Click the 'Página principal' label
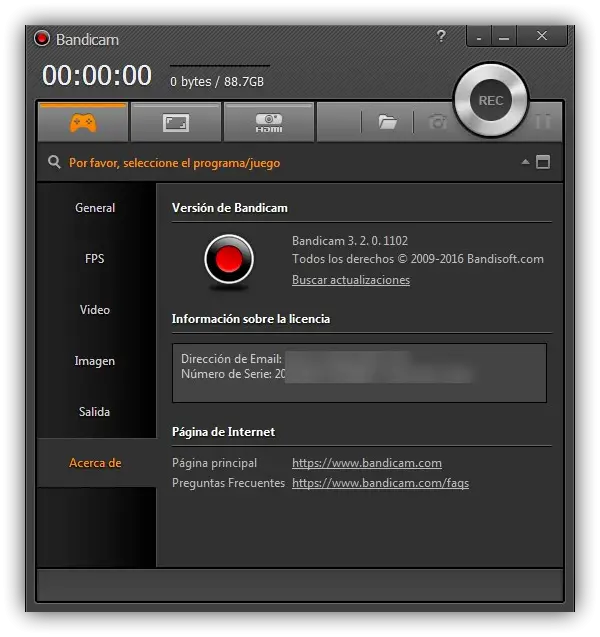The width and height of the screenshot is (600, 637). tap(214, 463)
